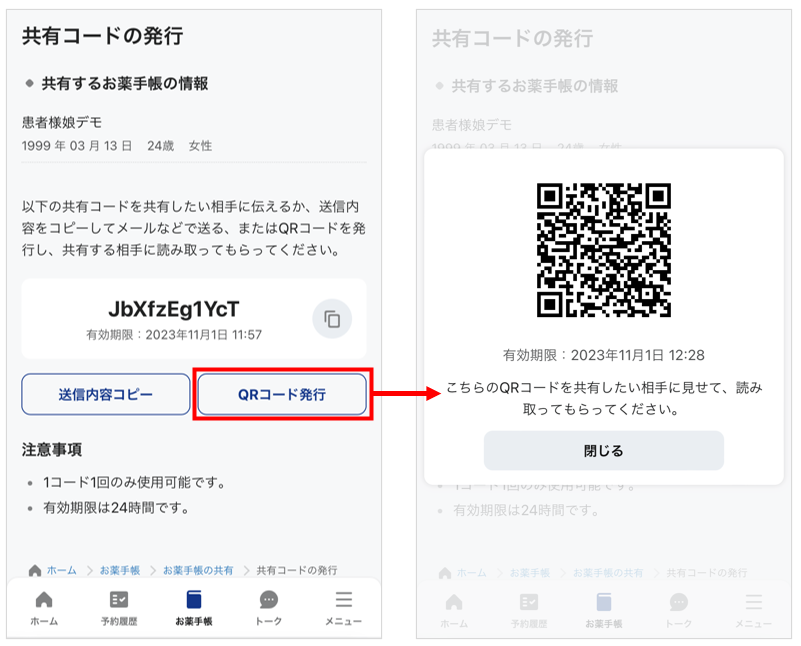The width and height of the screenshot is (801, 646).
Task: Close the QR dialog with 閉じる
Action: point(603,450)
